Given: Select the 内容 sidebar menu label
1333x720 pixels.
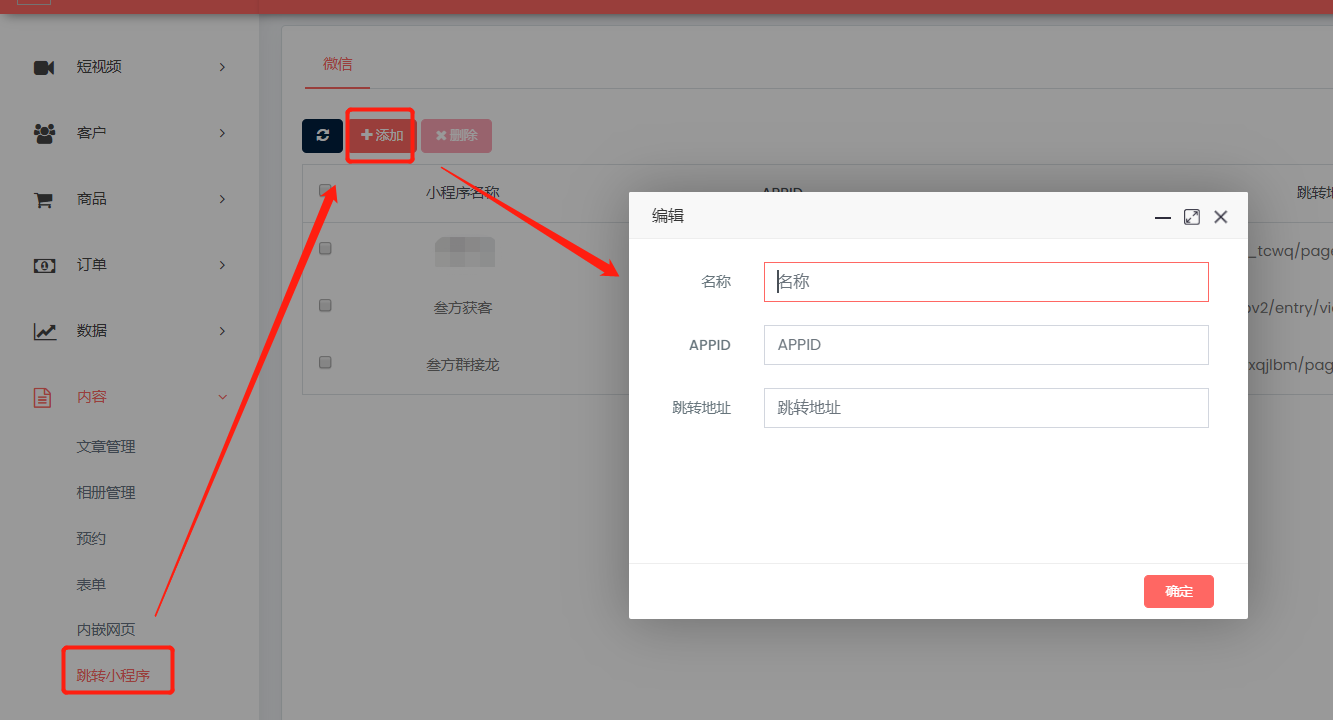Looking at the screenshot, I should pos(91,397).
